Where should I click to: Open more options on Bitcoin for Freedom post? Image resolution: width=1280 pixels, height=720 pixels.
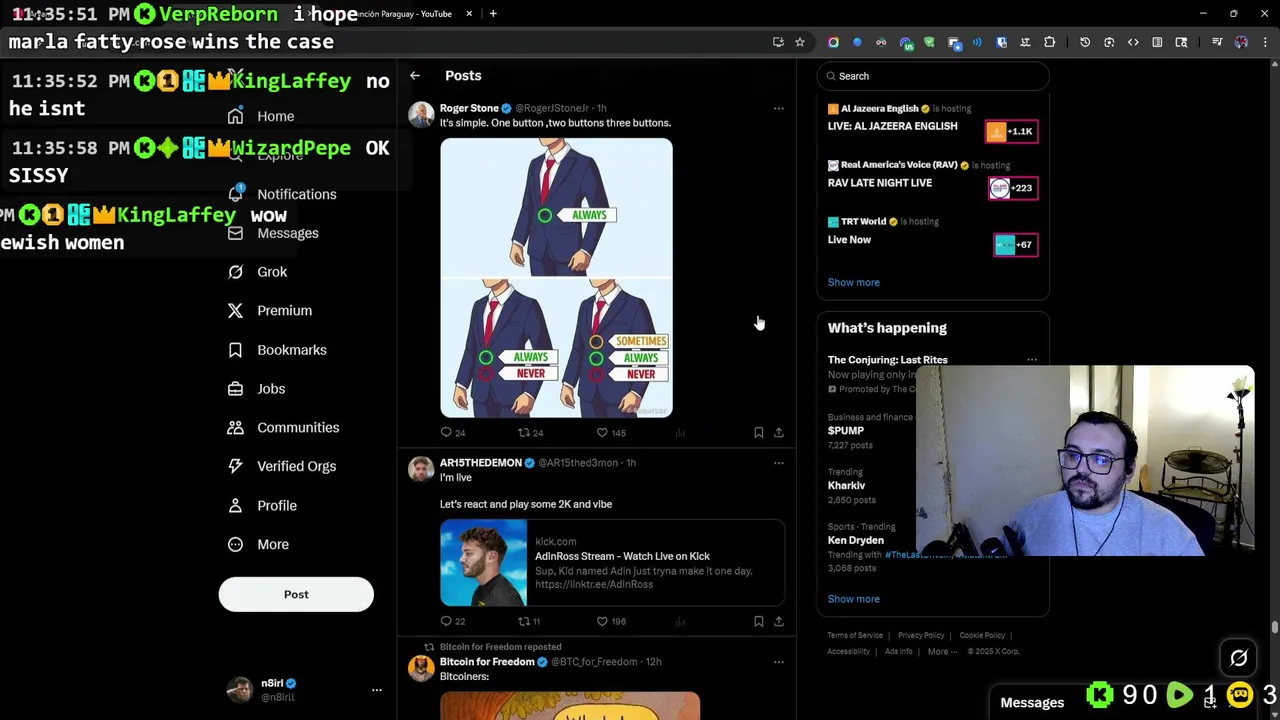coord(778,662)
